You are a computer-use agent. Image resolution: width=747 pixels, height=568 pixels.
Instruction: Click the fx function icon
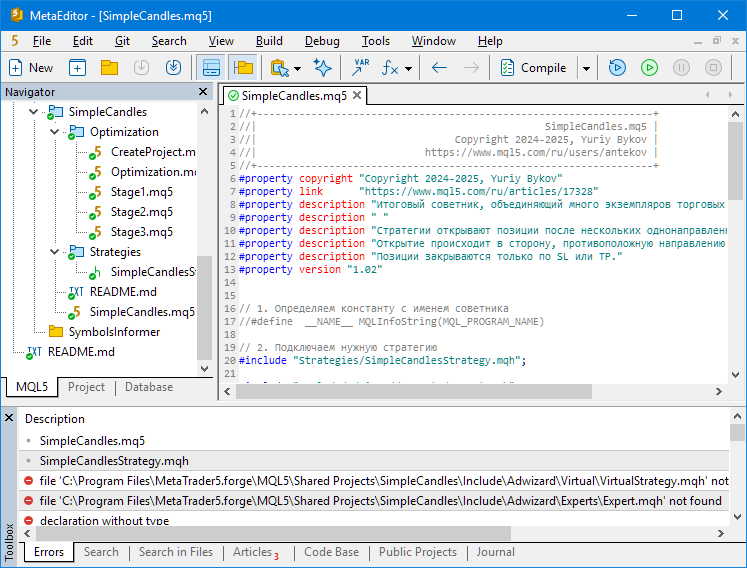pos(390,68)
